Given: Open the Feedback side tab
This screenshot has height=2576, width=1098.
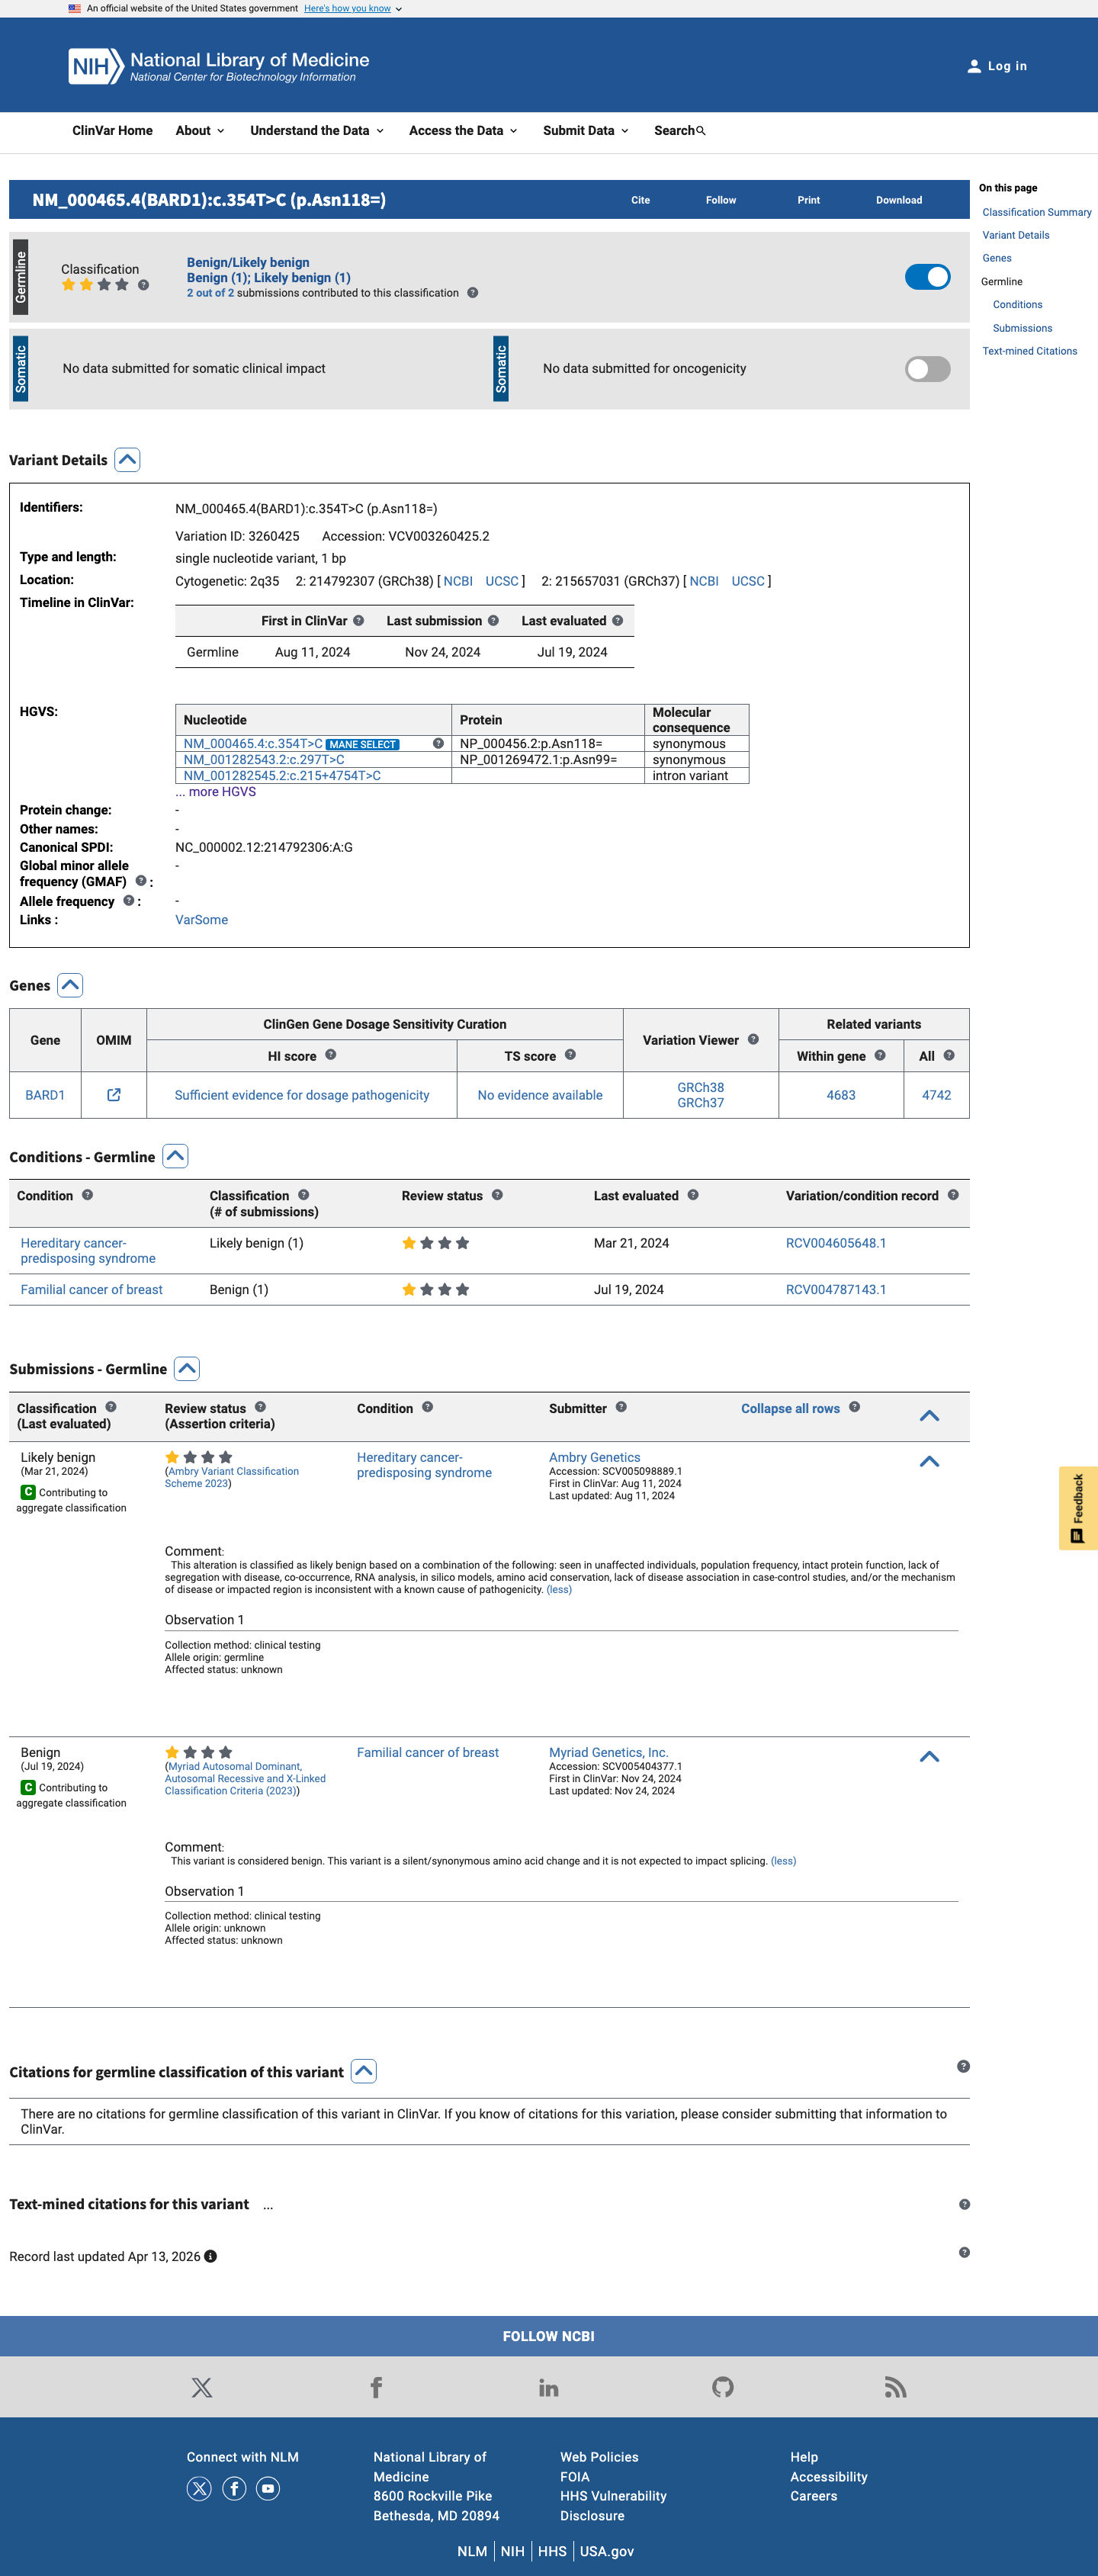Looking at the screenshot, I should 1078,1508.
